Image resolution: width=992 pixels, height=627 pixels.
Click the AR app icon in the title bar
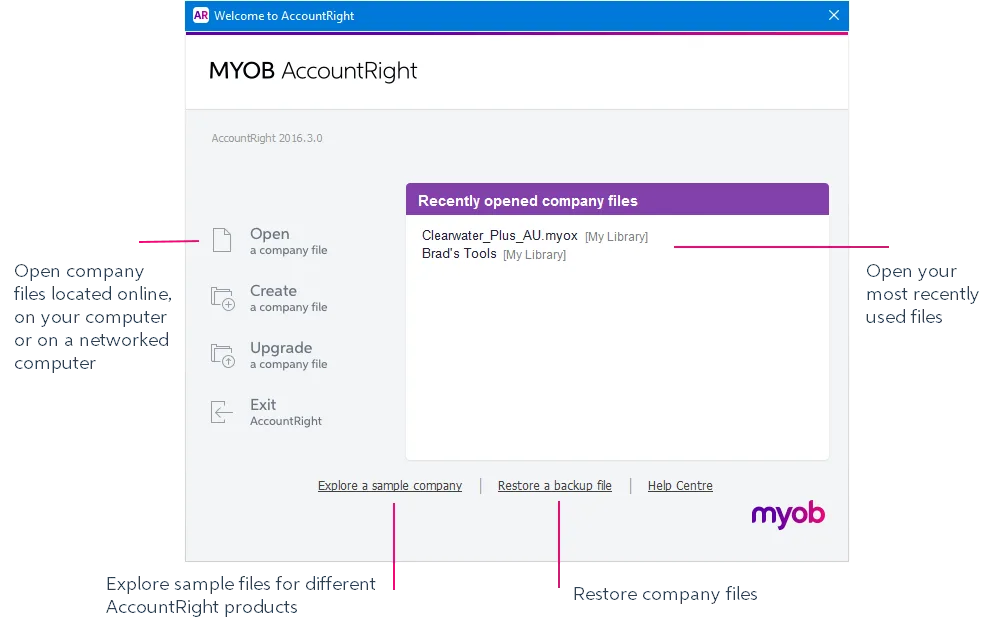coord(201,15)
